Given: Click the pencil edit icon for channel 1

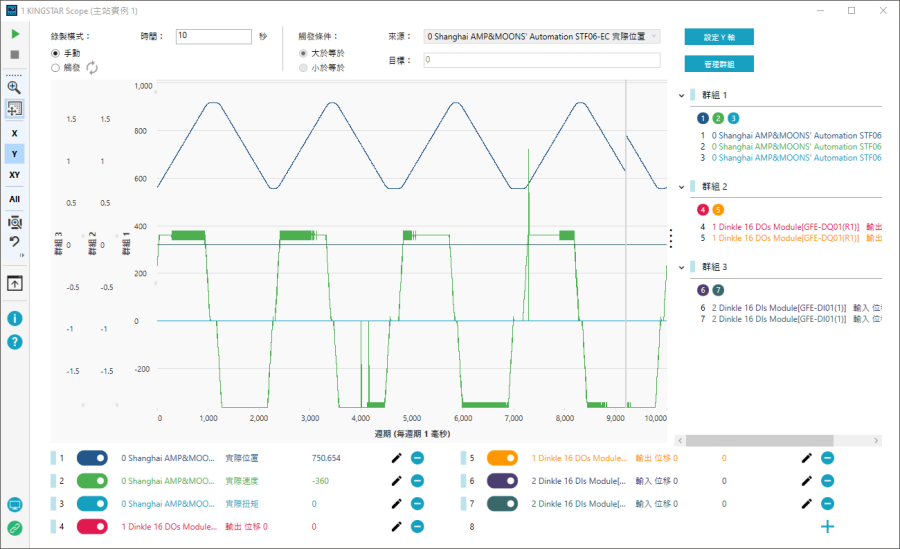Looking at the screenshot, I should (x=396, y=458).
